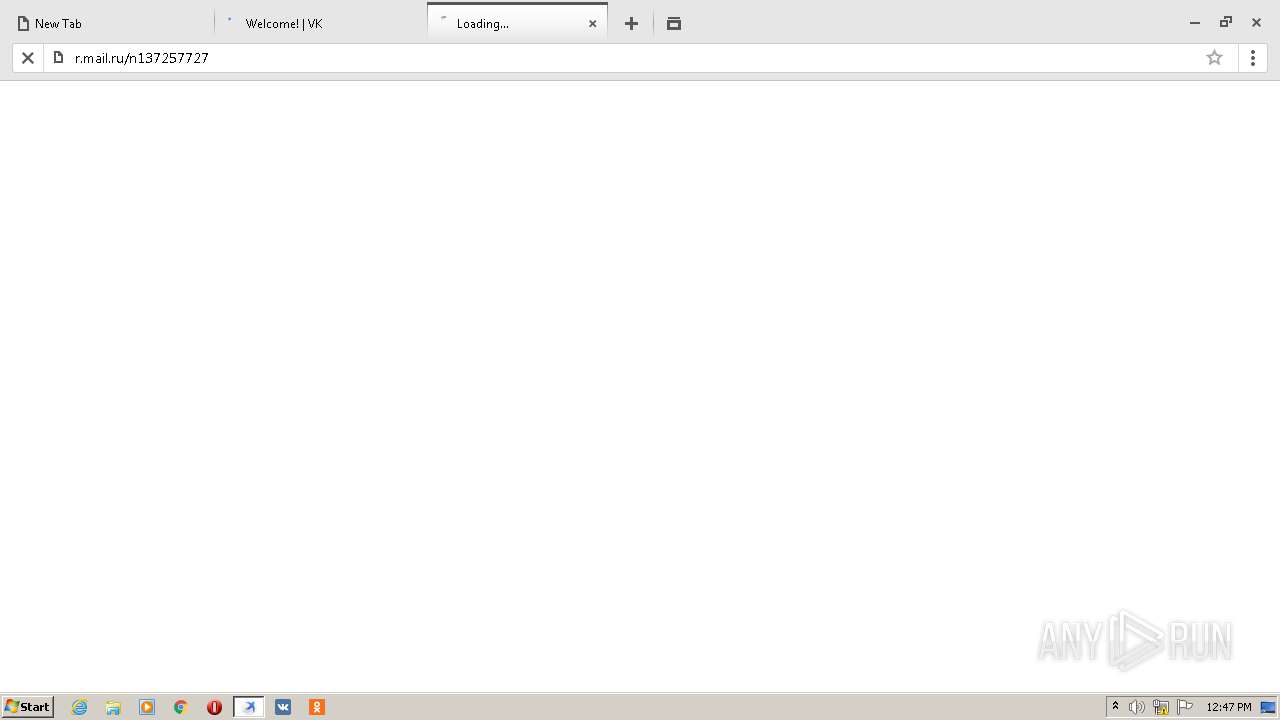Image resolution: width=1280 pixels, height=720 pixels.
Task: Select the Loading... tab
Action: click(x=517, y=23)
